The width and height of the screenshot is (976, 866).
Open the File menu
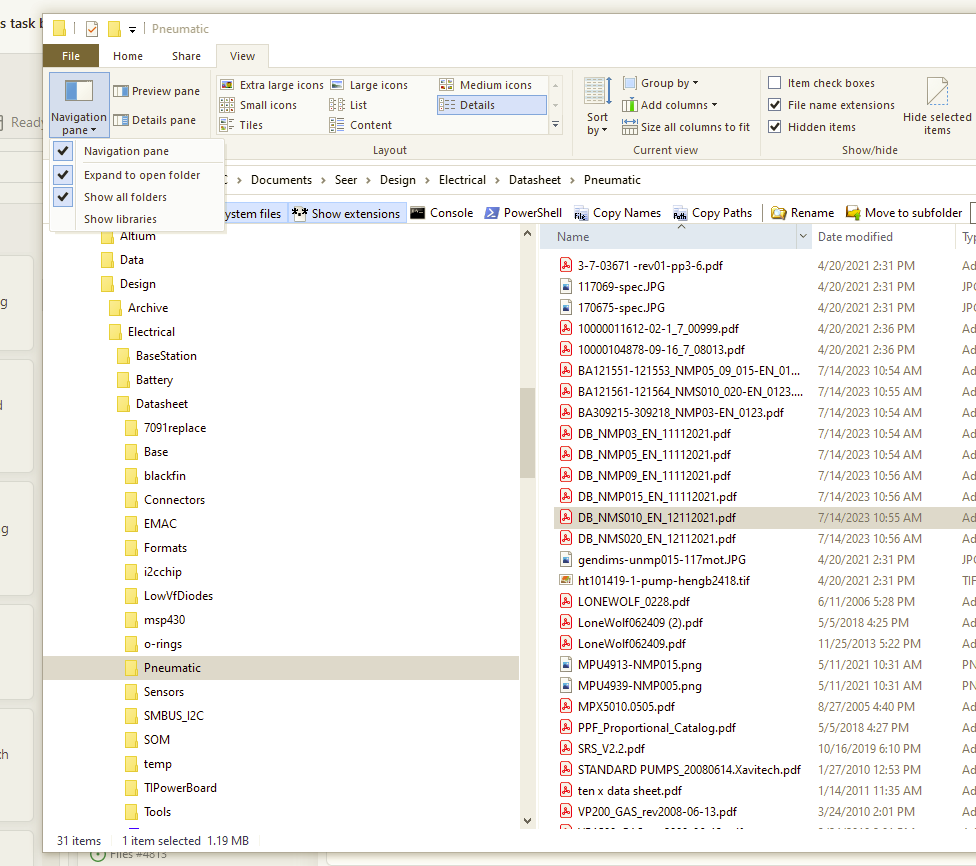pos(71,56)
